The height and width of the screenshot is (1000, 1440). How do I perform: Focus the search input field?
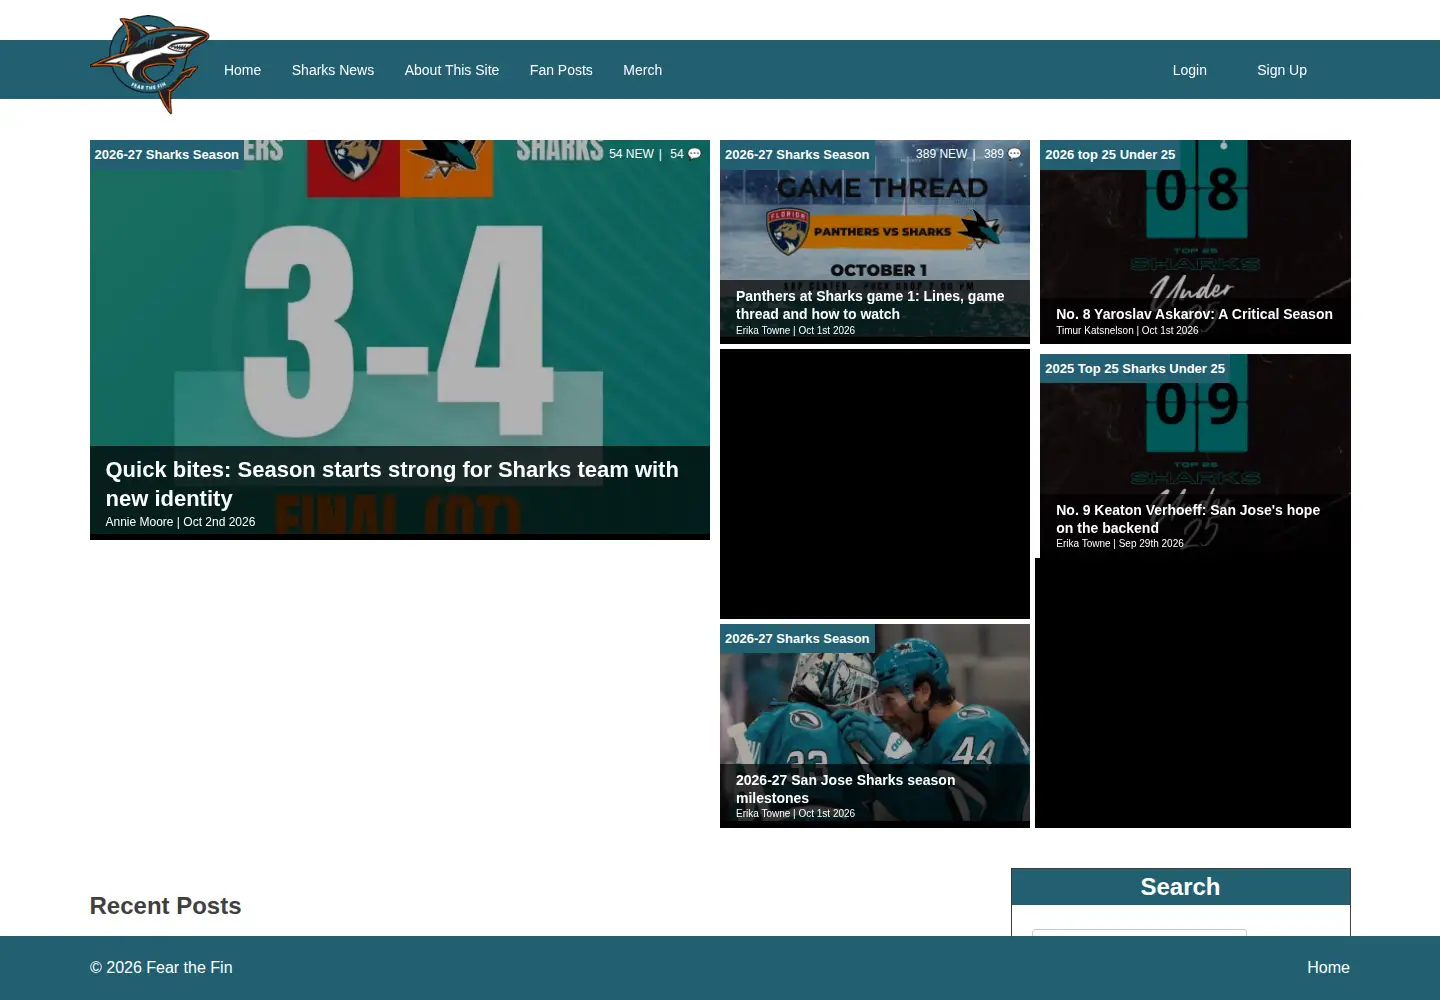tap(1139, 933)
